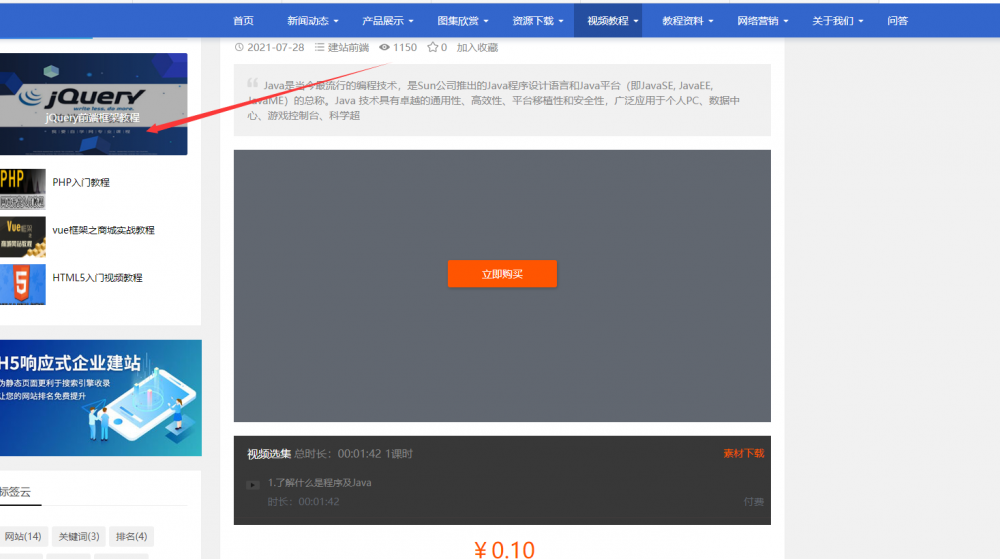The image size is (1000, 559).
Task: Select the 关键词(3) tag
Action: pyautogui.click(x=79, y=537)
